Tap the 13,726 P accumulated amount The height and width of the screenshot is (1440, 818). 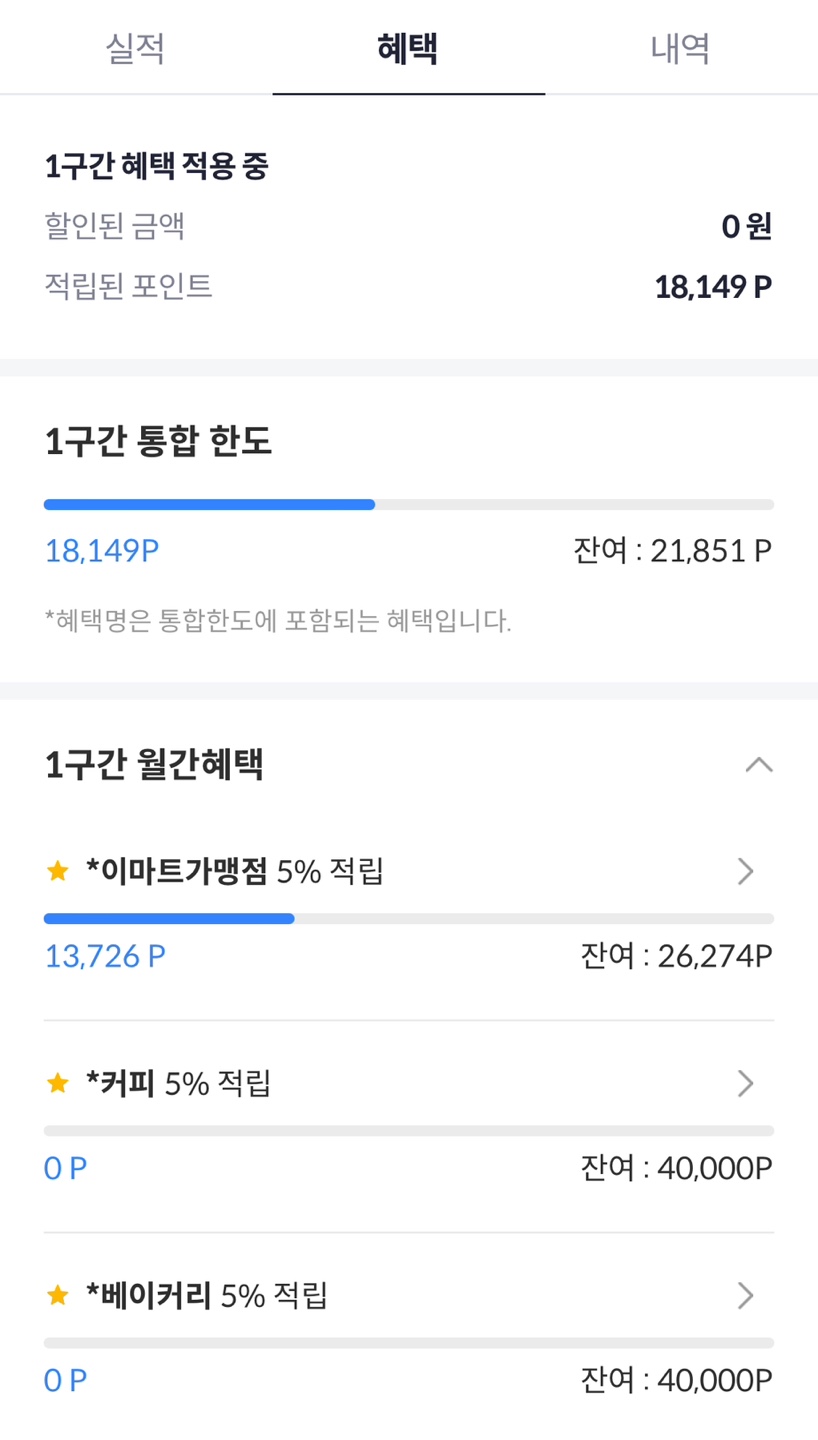105,957
